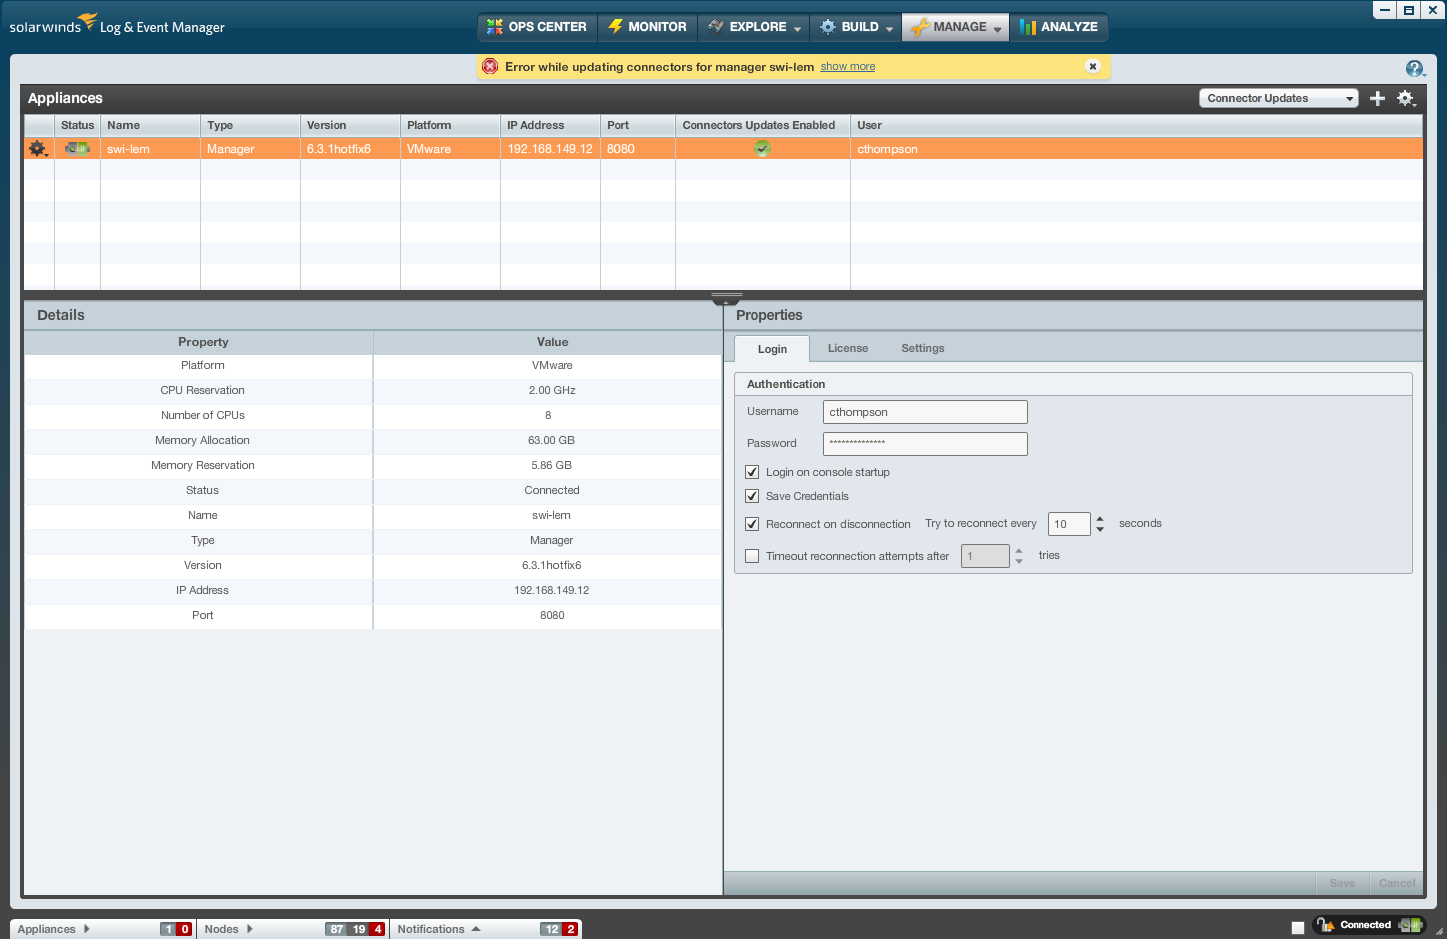Sort appliances by the IP Address column header
The width and height of the screenshot is (1447, 939).
tap(550, 125)
